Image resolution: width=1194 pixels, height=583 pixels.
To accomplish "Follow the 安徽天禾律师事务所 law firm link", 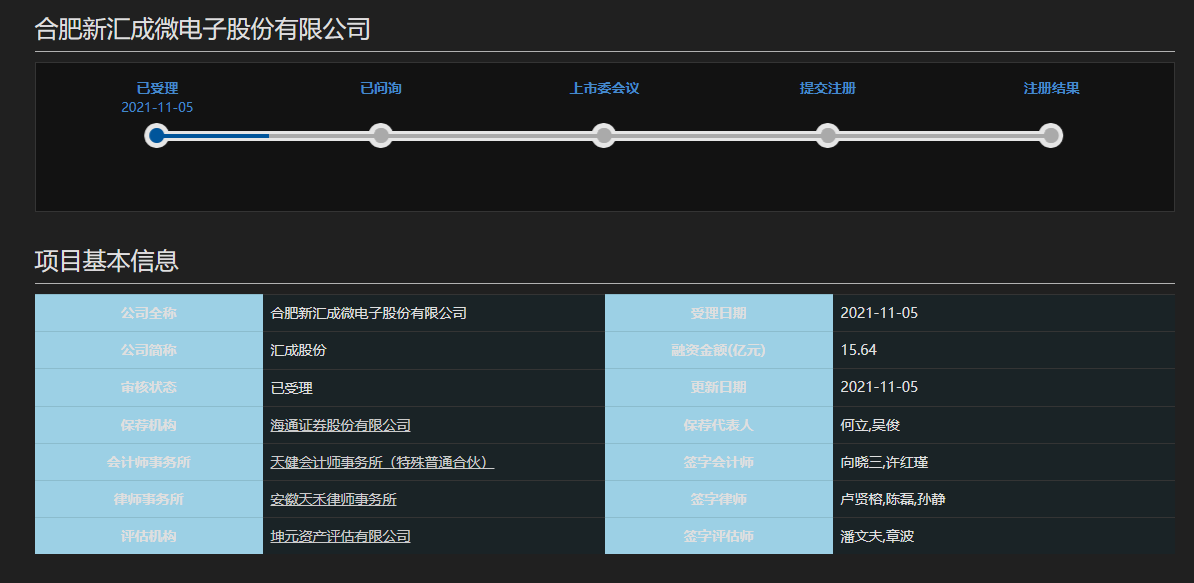I will pyautogui.click(x=340, y=499).
